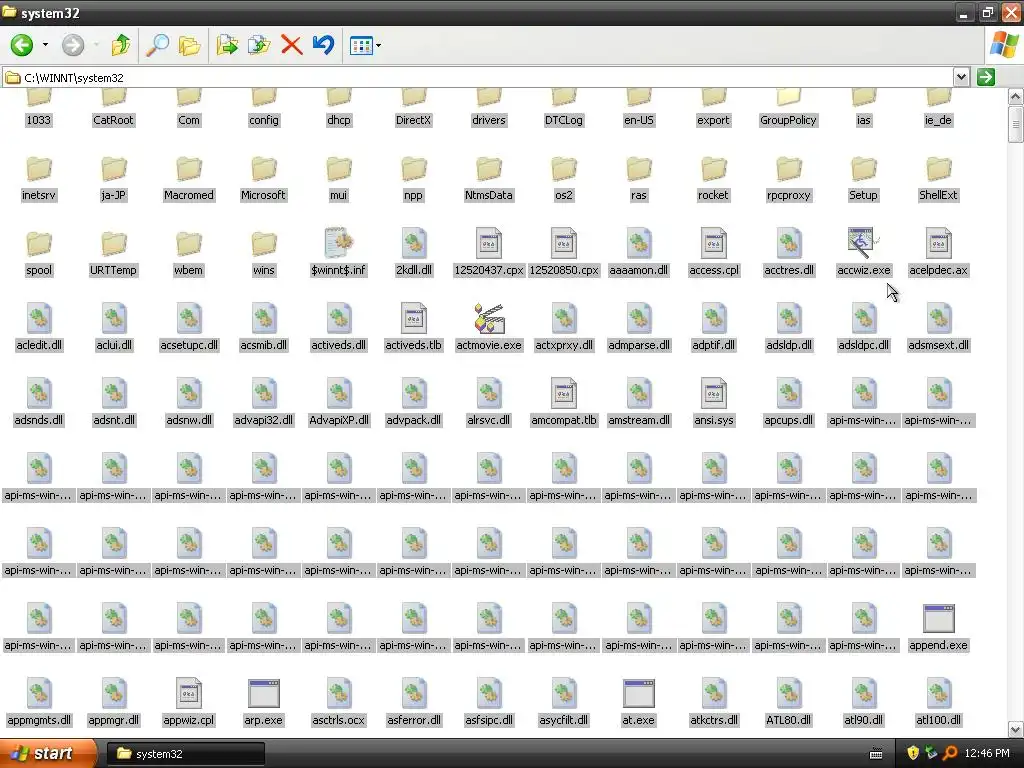This screenshot has height=768, width=1024.
Task: Select the drivers folder
Action: 488,108
